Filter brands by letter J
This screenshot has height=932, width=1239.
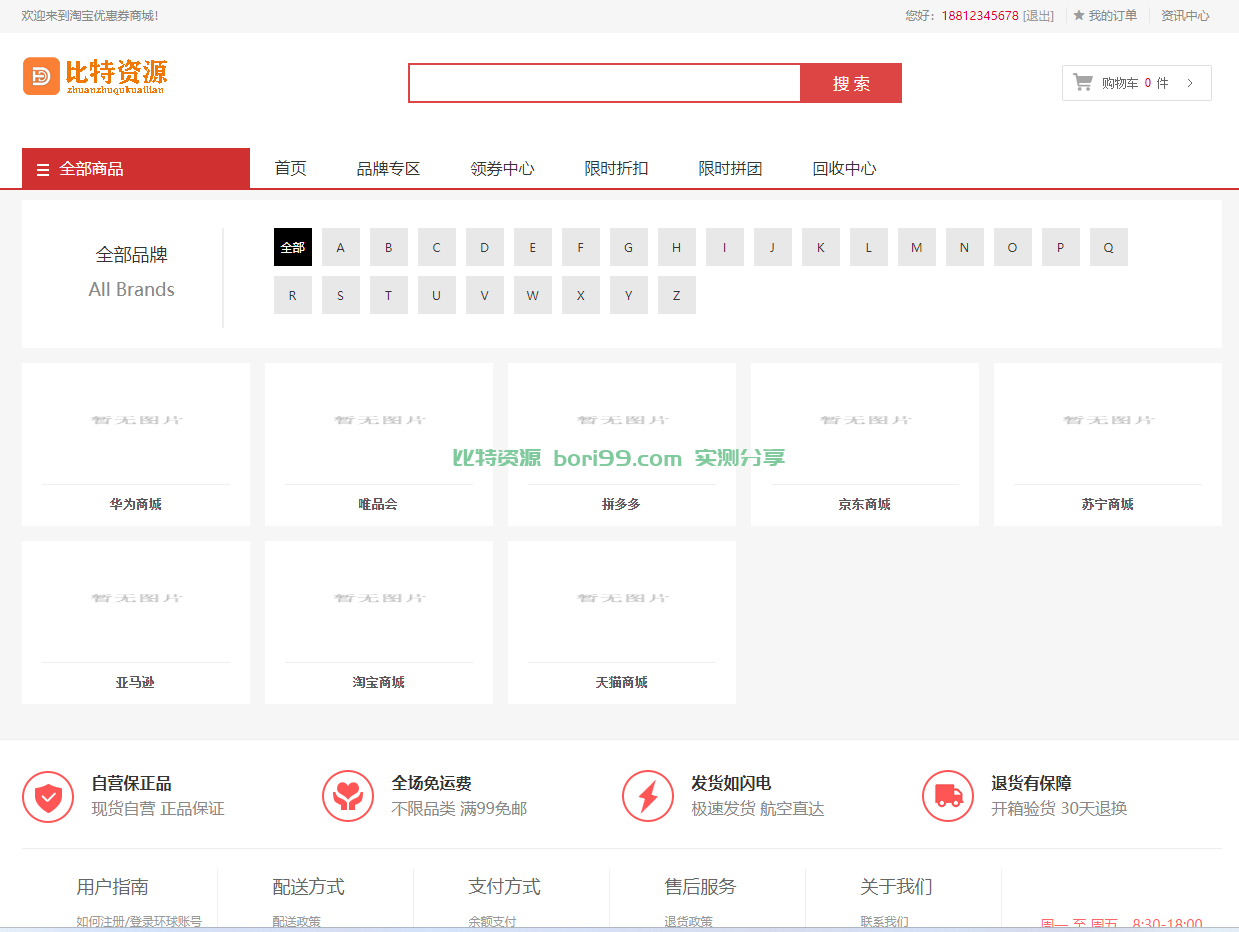point(773,247)
